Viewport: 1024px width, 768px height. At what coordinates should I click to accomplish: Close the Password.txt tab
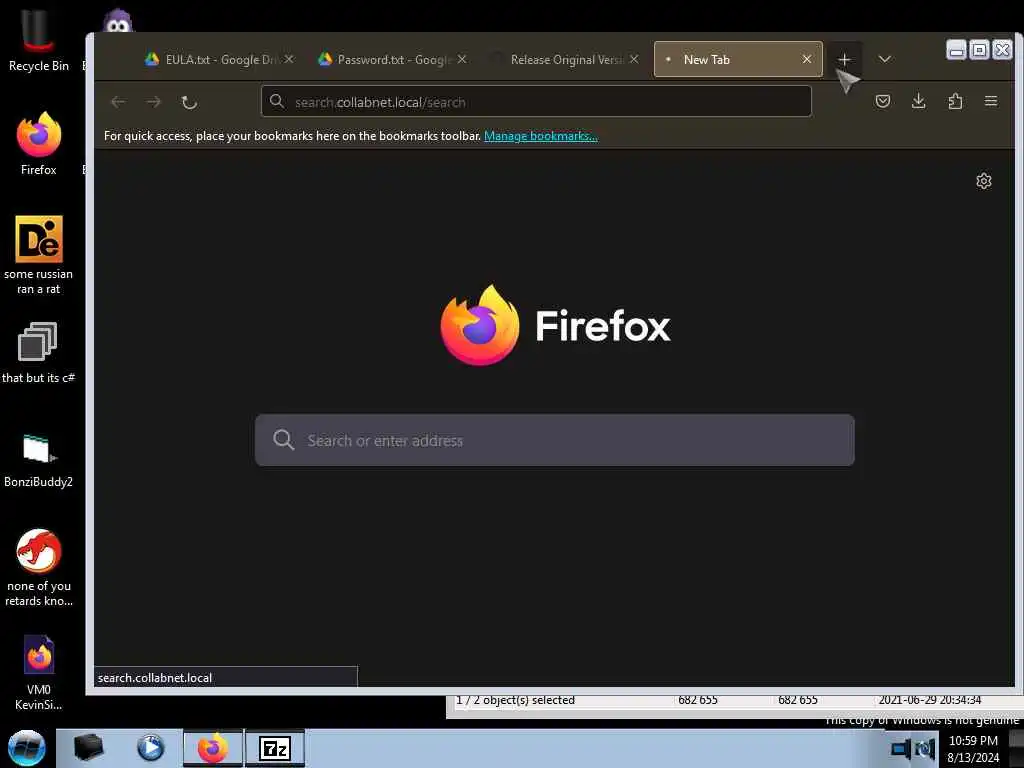click(x=462, y=59)
